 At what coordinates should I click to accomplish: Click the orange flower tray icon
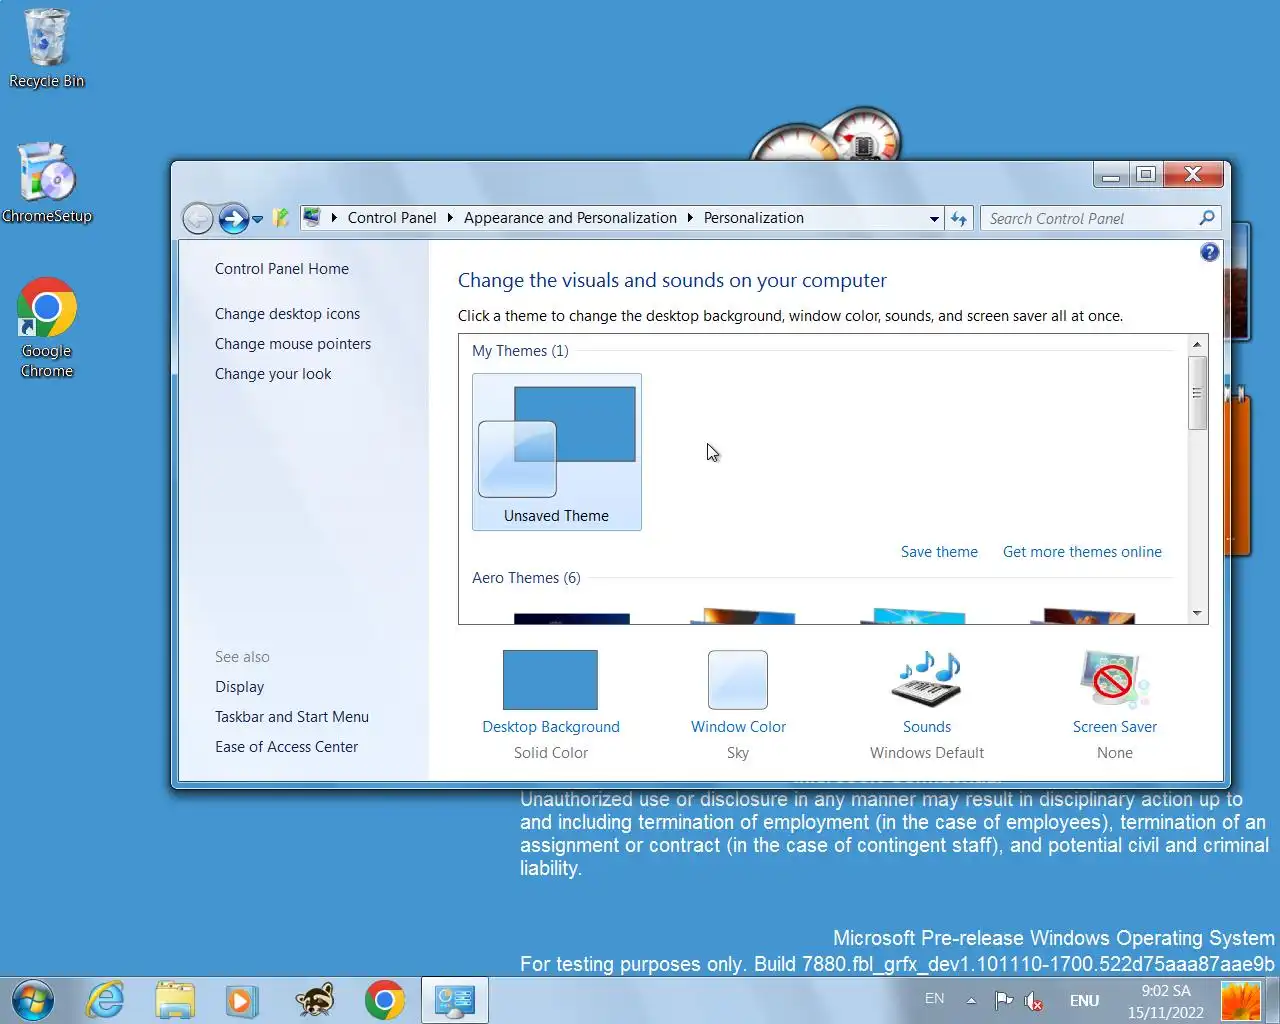pos(1241,1000)
